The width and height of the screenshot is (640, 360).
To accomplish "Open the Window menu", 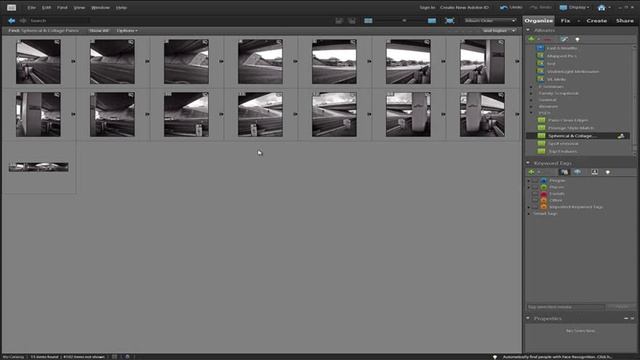I will pos(100,7).
